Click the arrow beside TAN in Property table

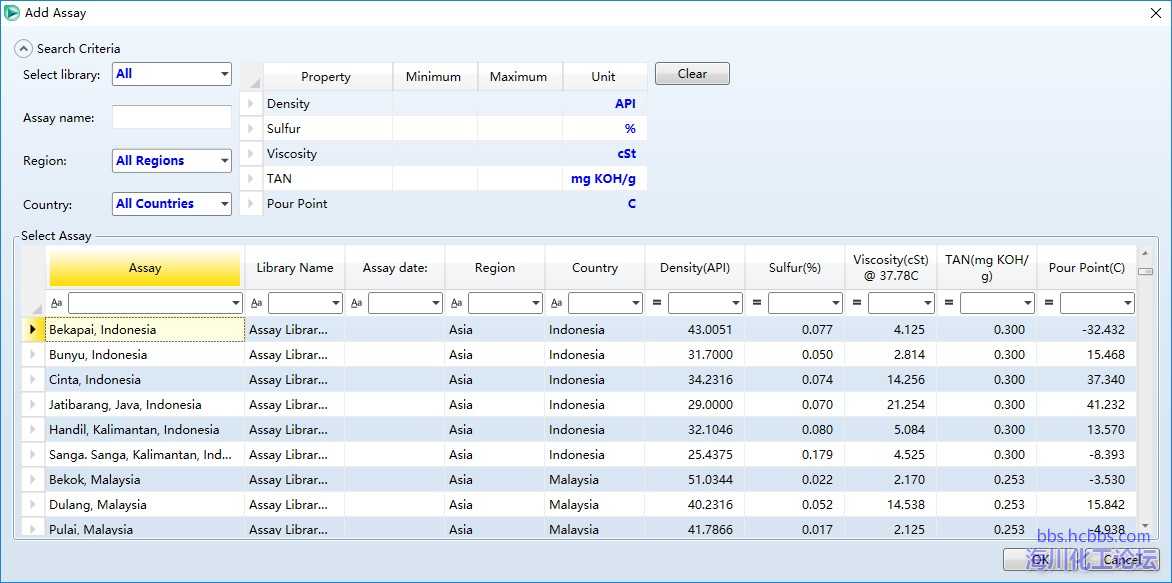[x=251, y=179]
